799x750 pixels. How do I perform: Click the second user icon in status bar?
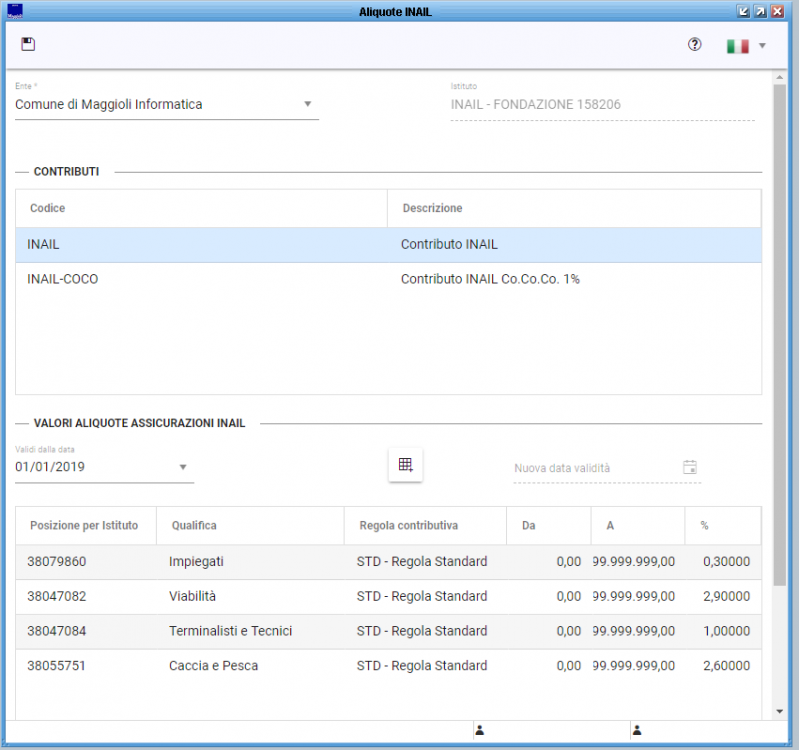coord(636,731)
